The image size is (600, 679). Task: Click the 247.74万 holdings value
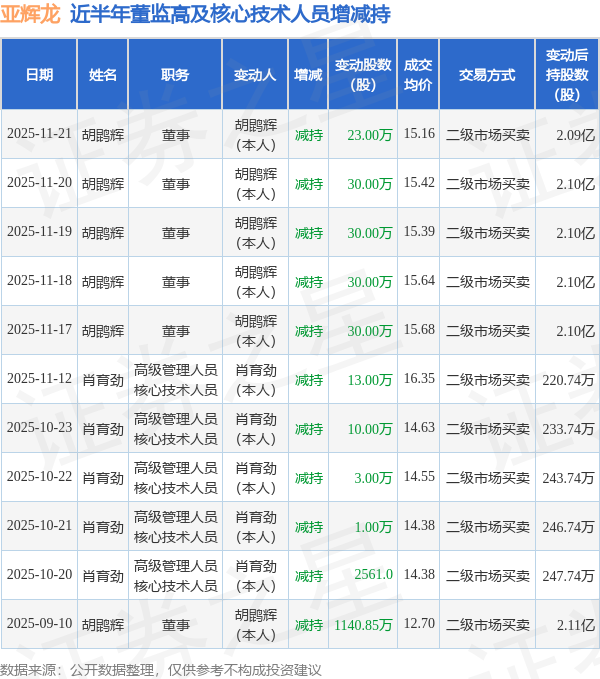[568, 576]
